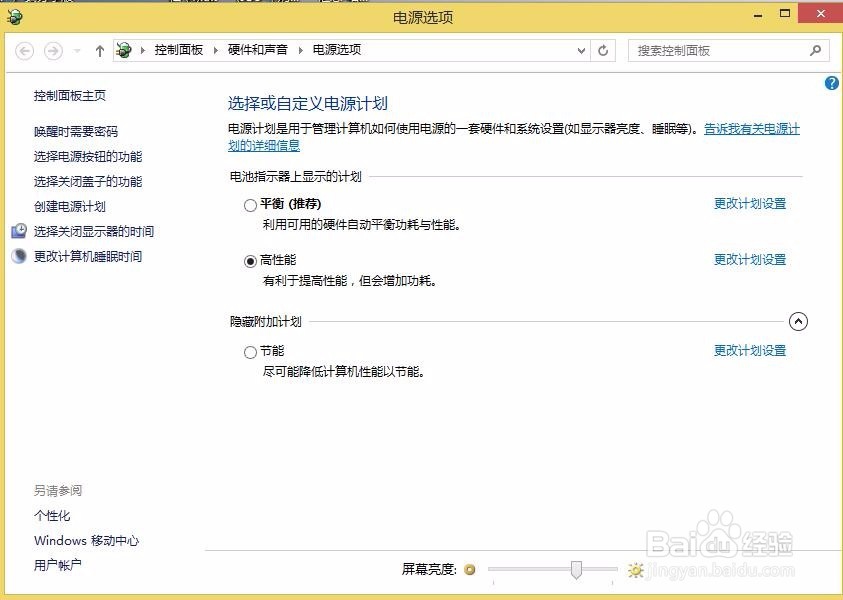Image resolution: width=843 pixels, height=600 pixels.
Task: Open 创建电源计划 link
Action: [x=70, y=206]
